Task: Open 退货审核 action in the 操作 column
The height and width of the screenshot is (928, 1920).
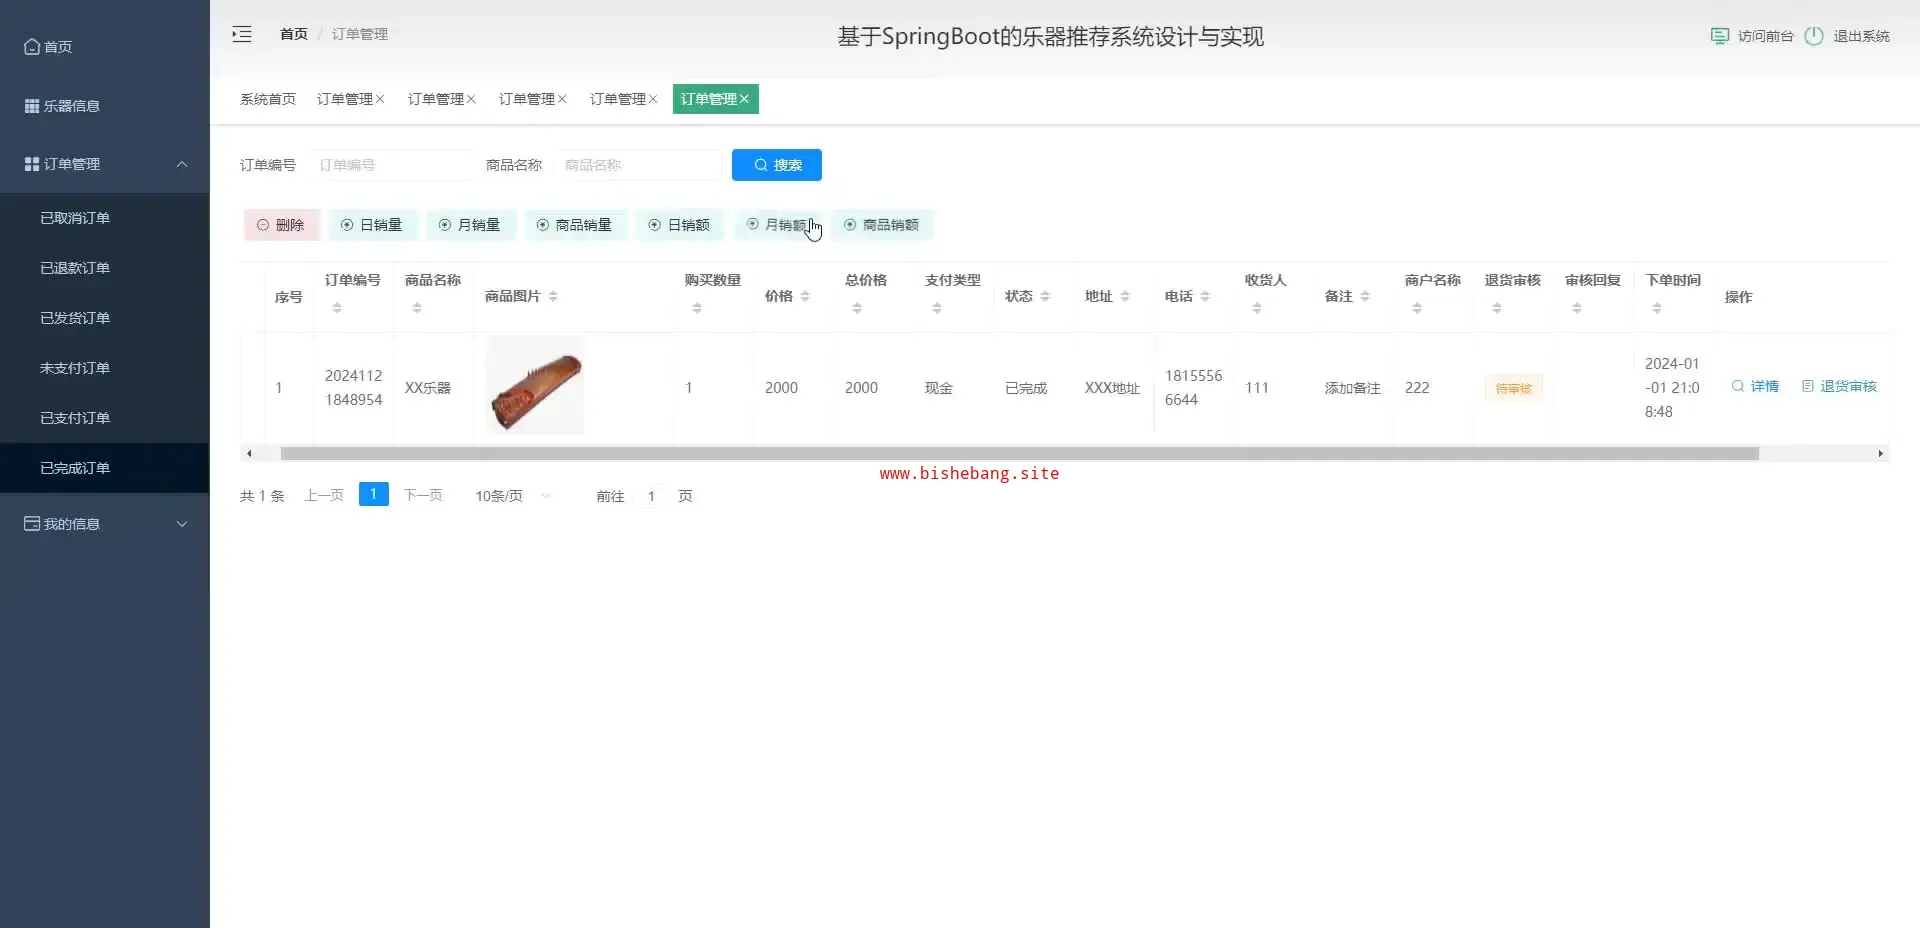Action: (x=1839, y=387)
